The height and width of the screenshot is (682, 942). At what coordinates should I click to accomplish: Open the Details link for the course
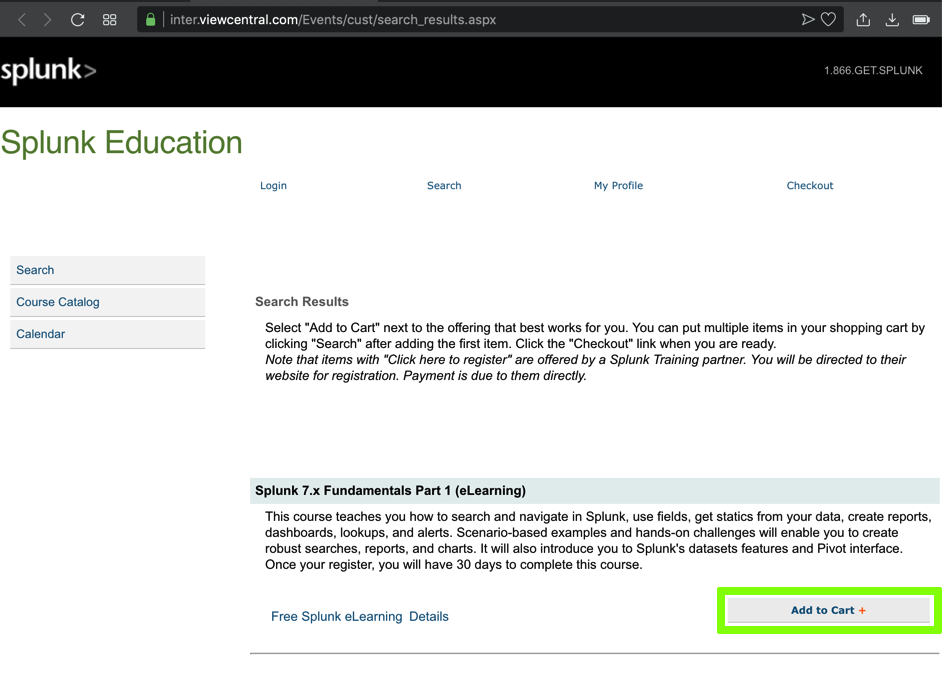[x=428, y=617]
